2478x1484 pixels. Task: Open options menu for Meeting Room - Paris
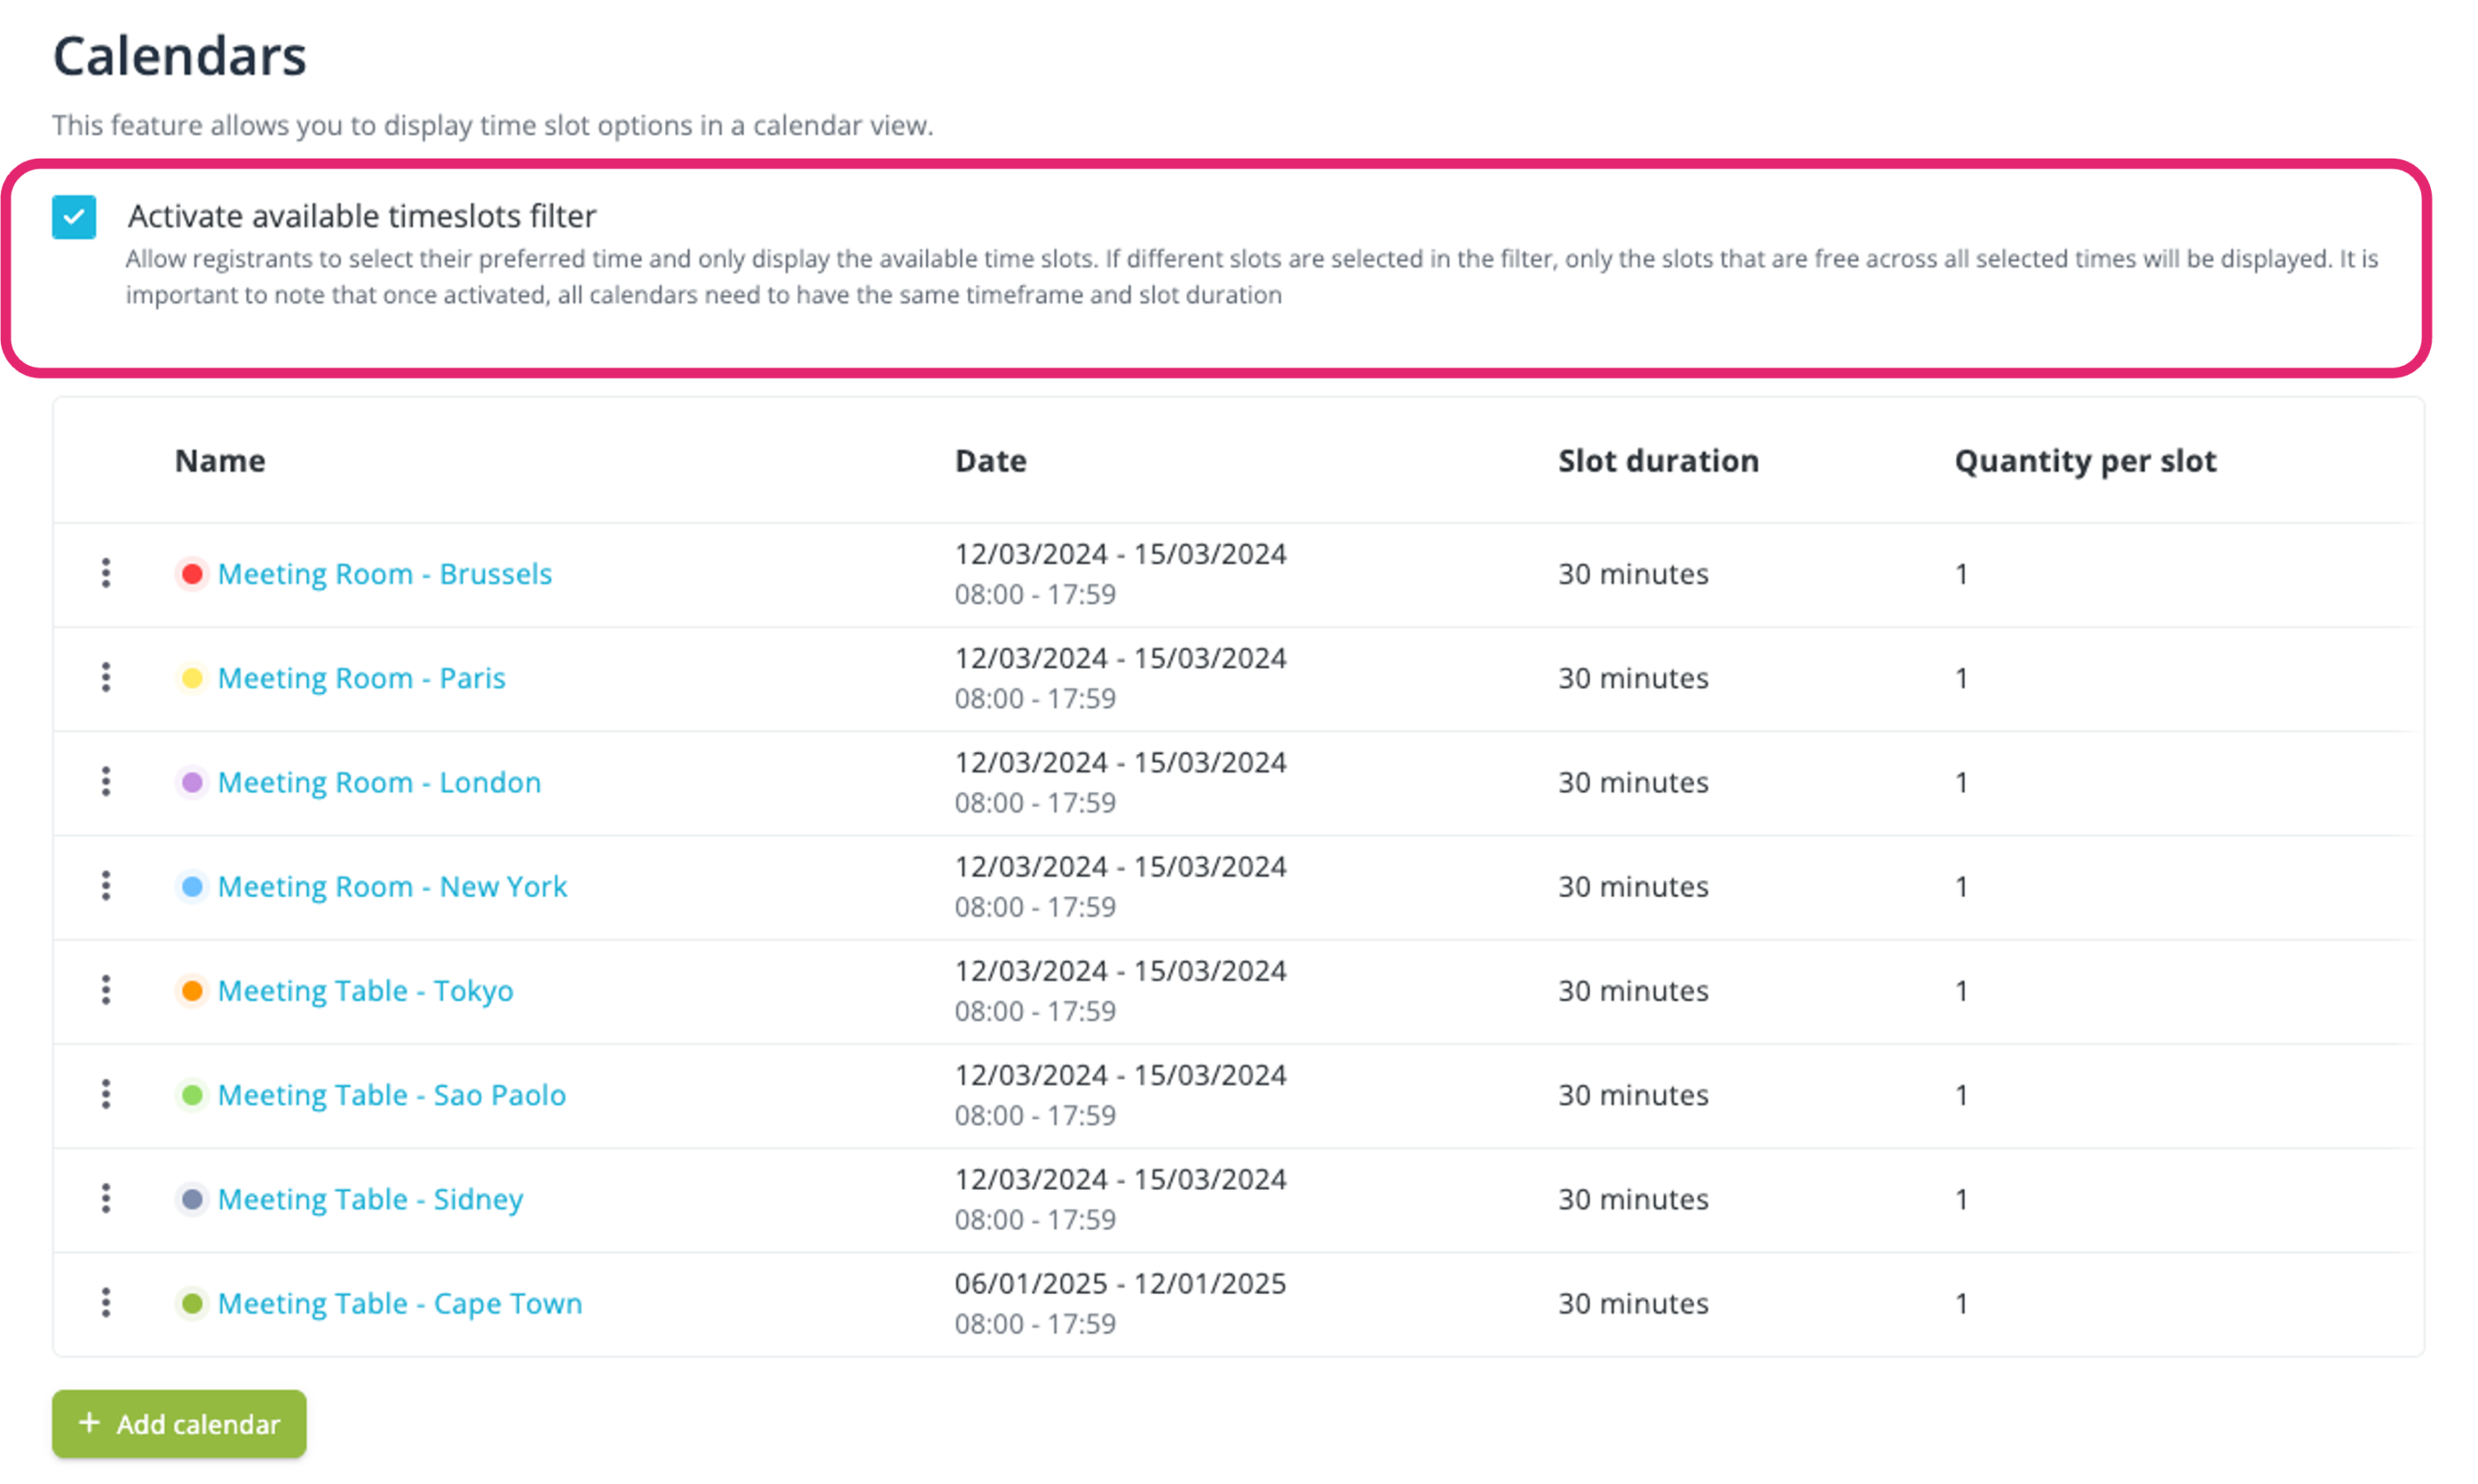106,678
